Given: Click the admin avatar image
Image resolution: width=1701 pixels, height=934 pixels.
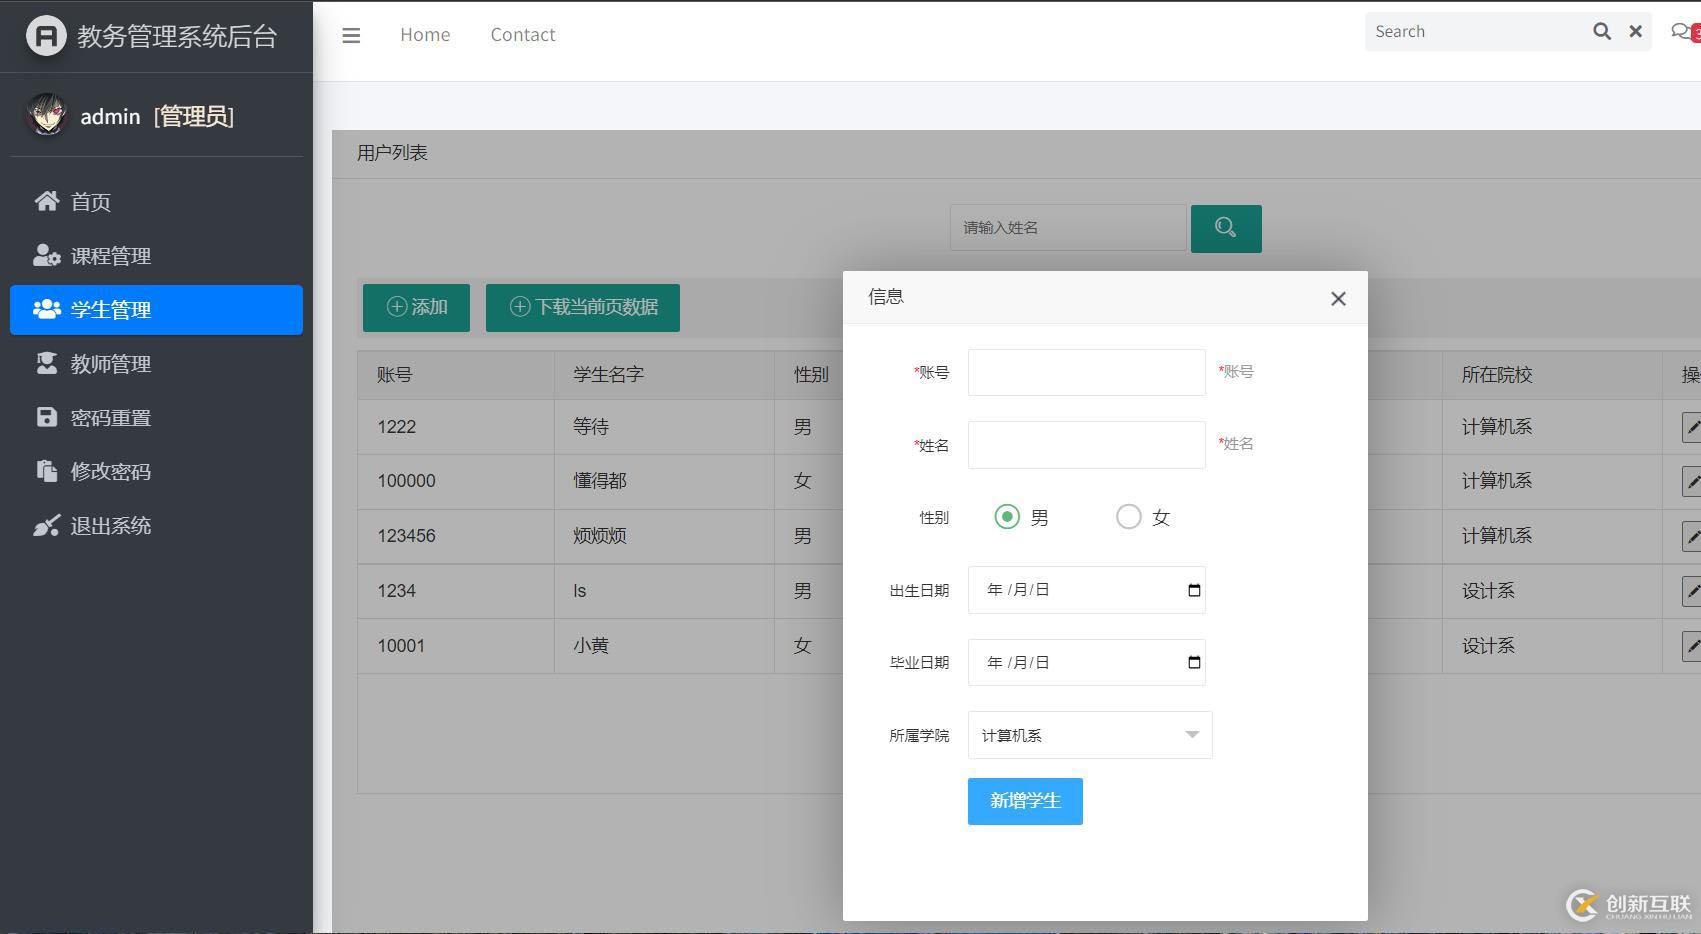Looking at the screenshot, I should 46,116.
